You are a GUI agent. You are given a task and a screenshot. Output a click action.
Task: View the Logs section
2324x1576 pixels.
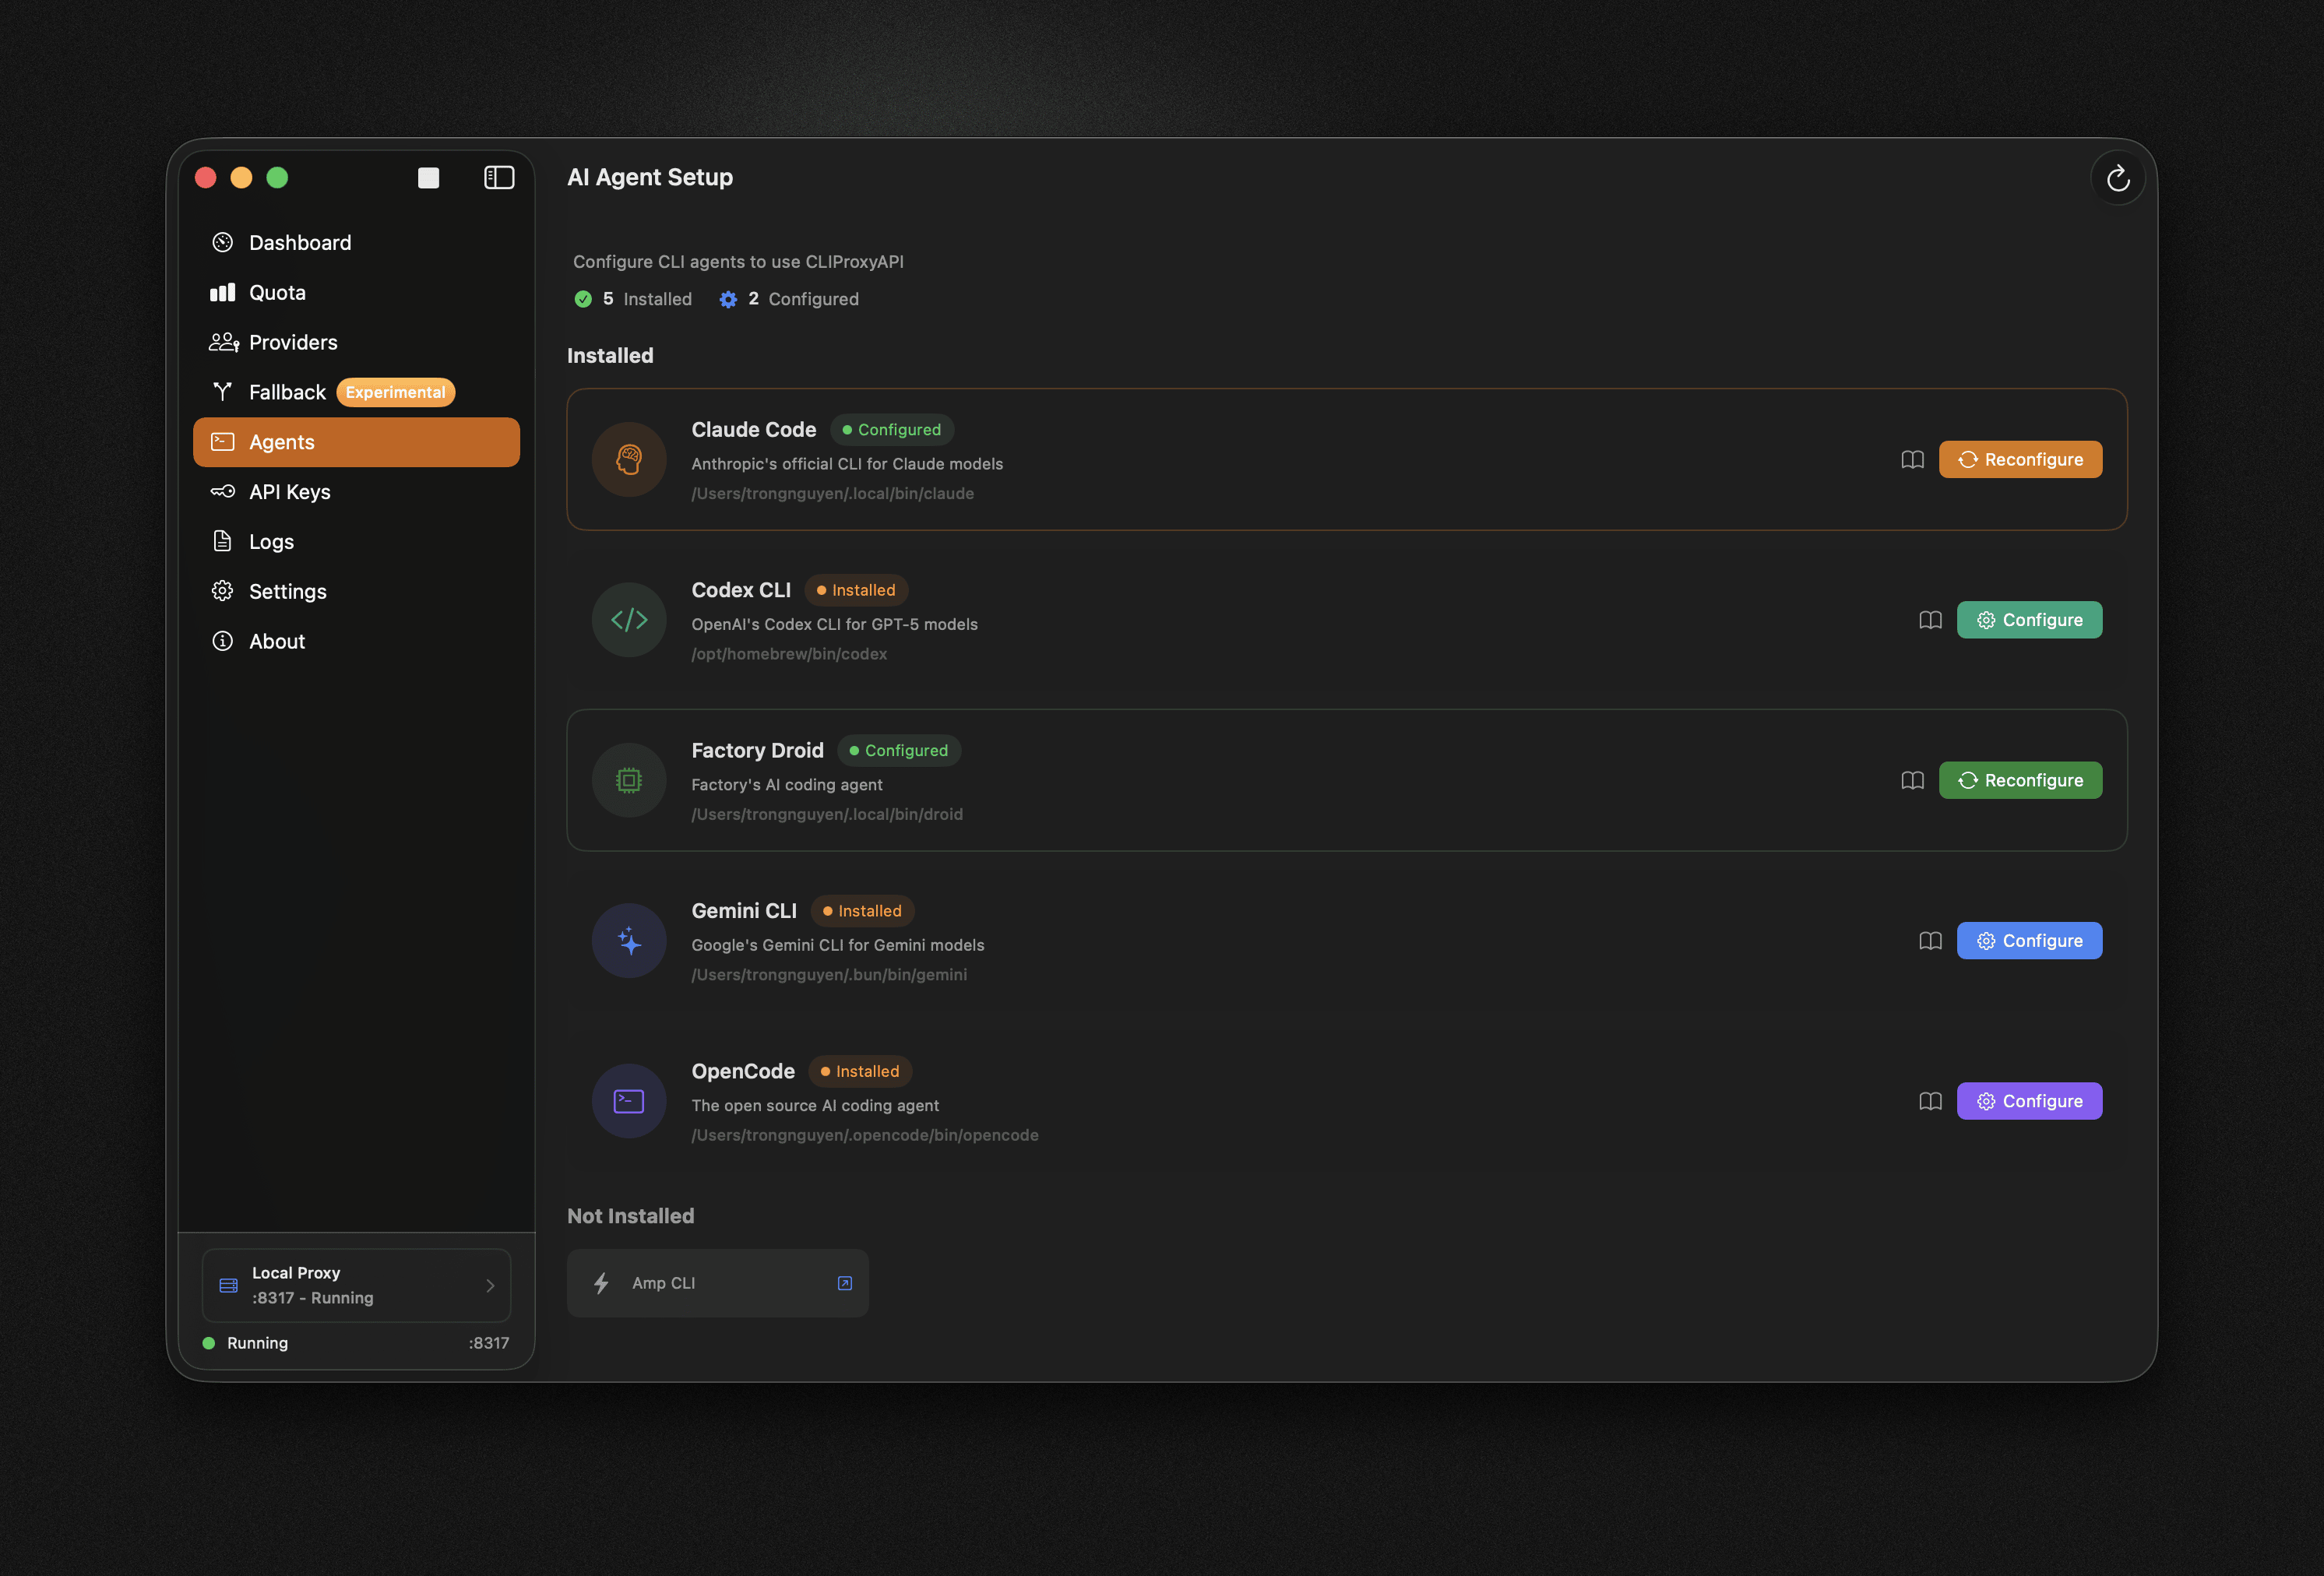click(356, 542)
